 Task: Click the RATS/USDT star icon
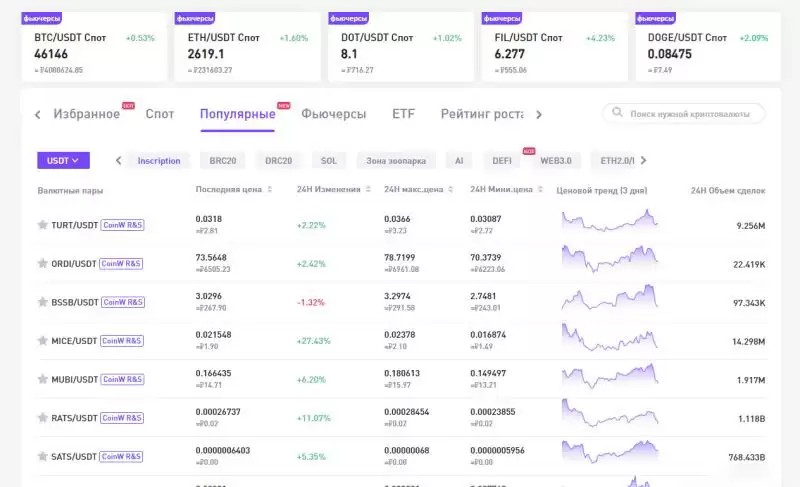(42, 418)
